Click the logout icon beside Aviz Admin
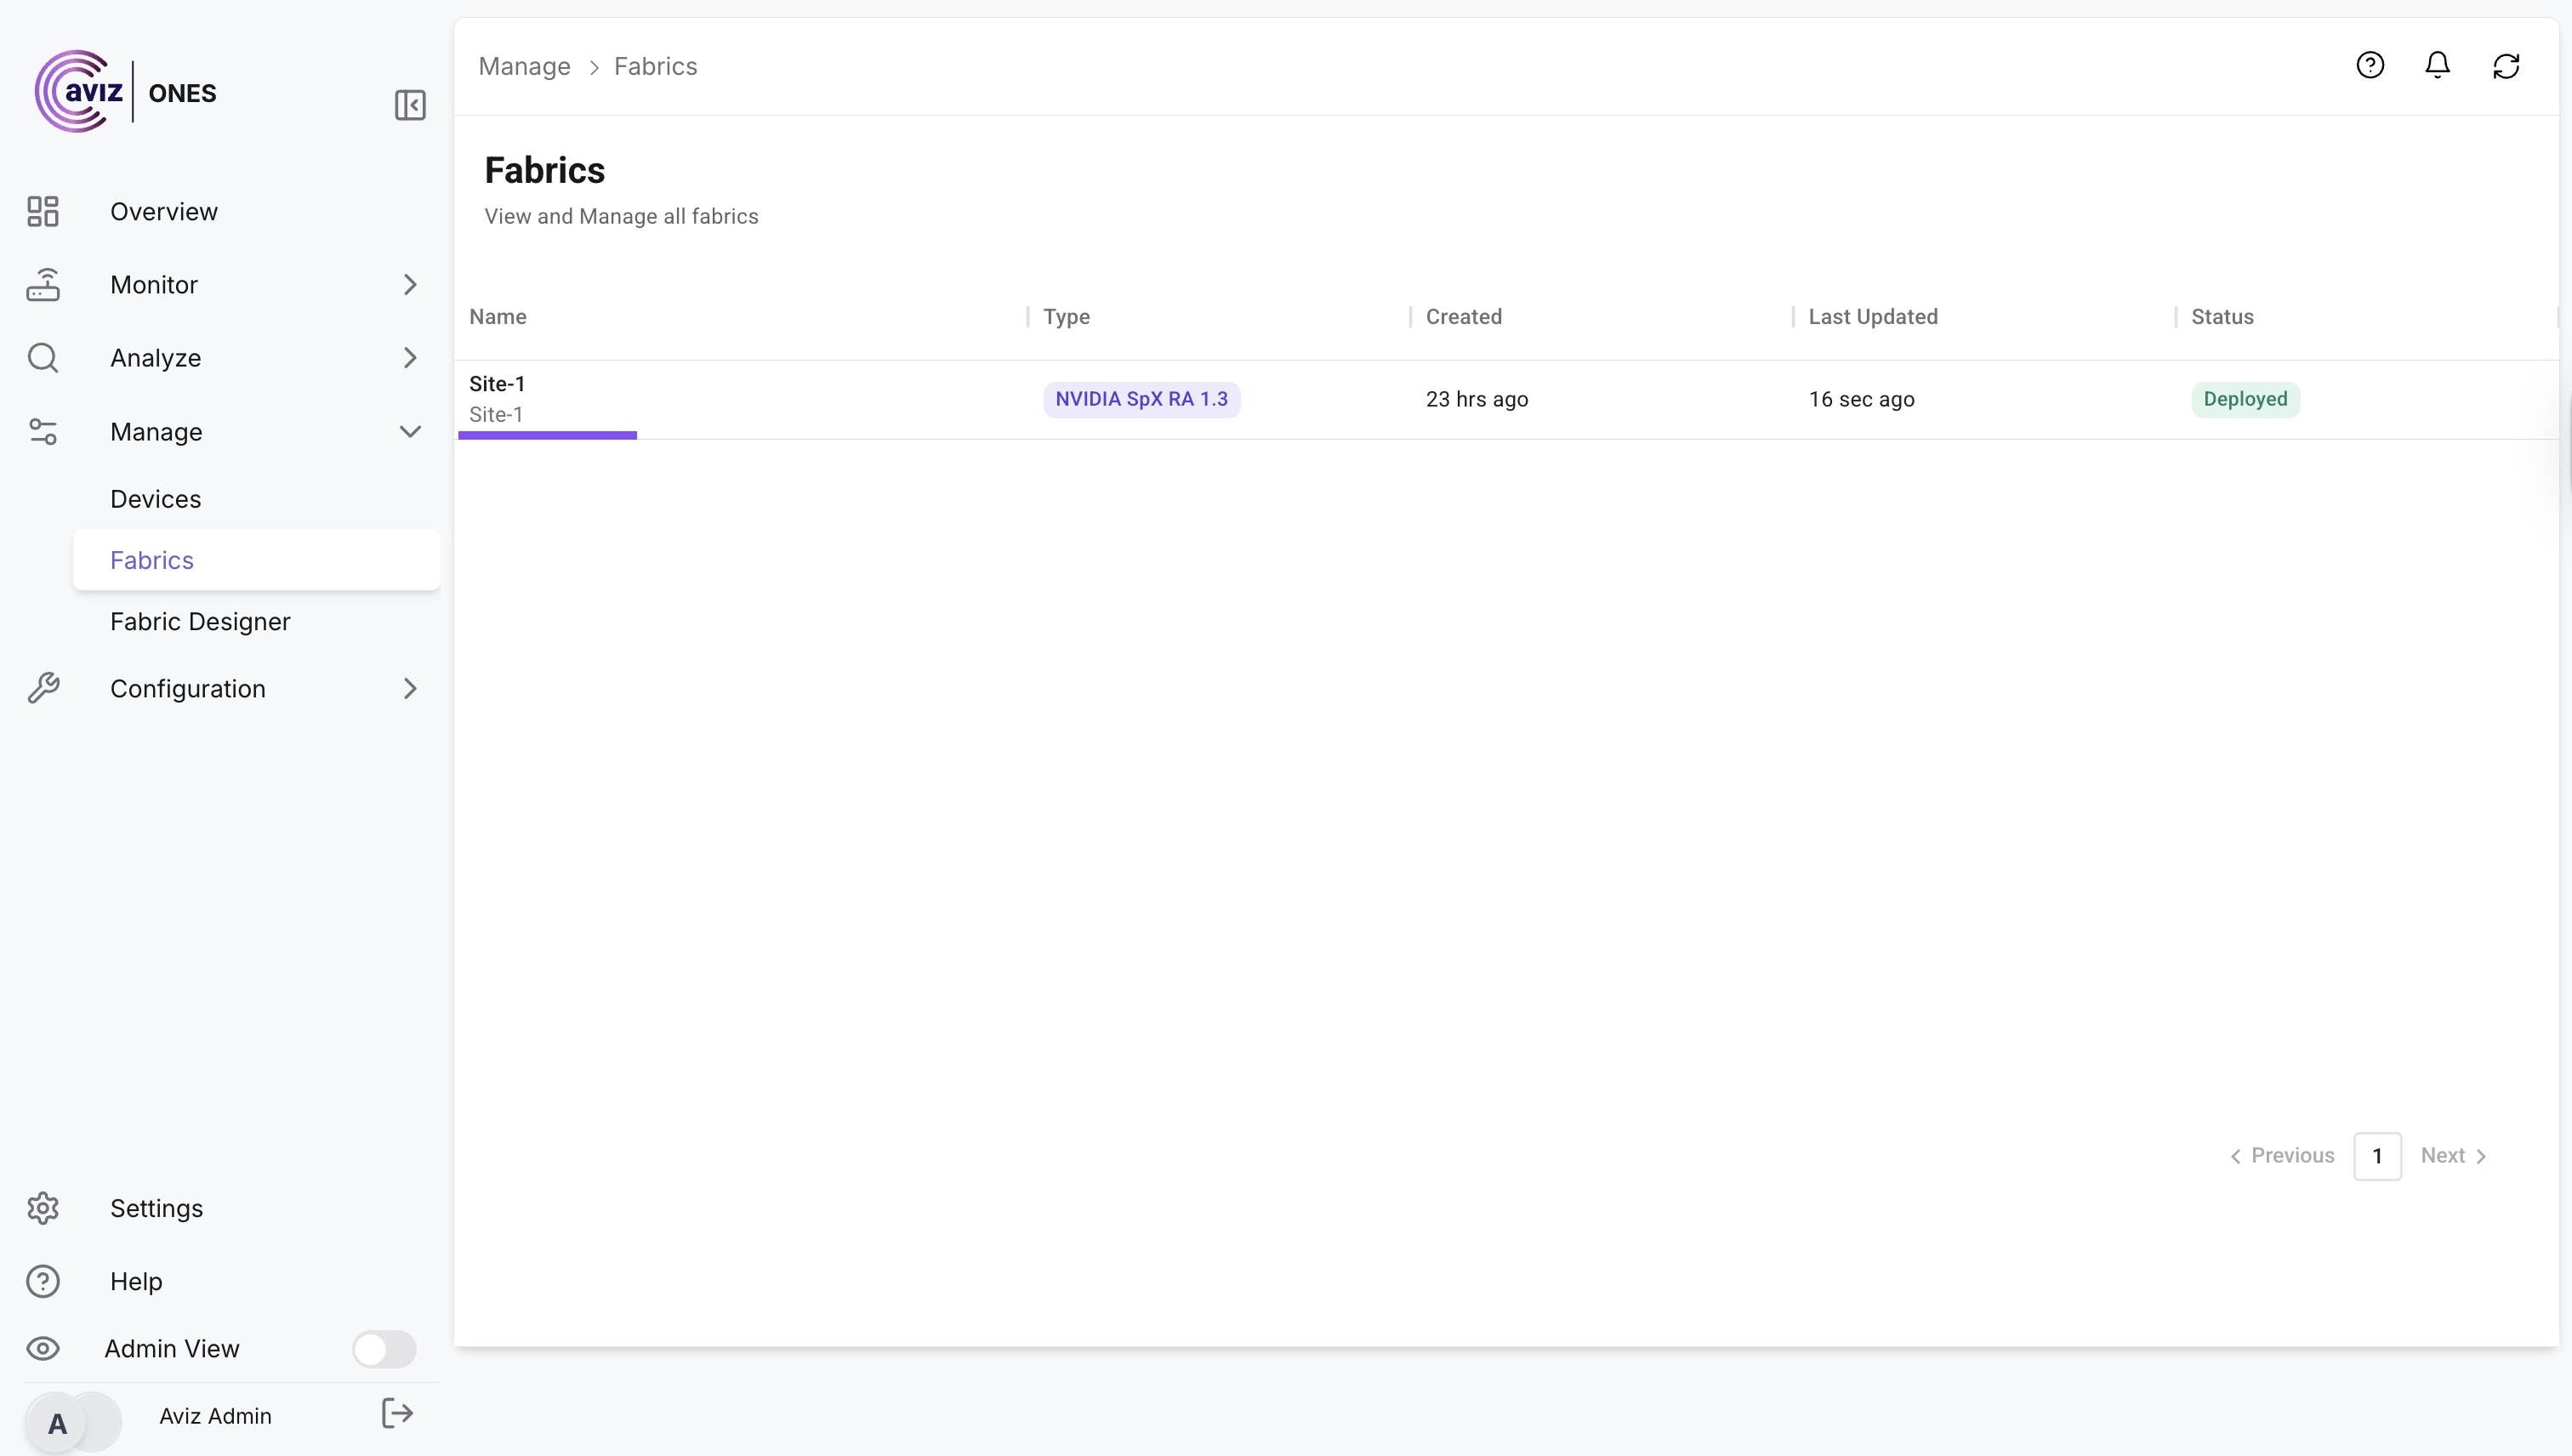Image resolution: width=2572 pixels, height=1456 pixels. [x=397, y=1413]
